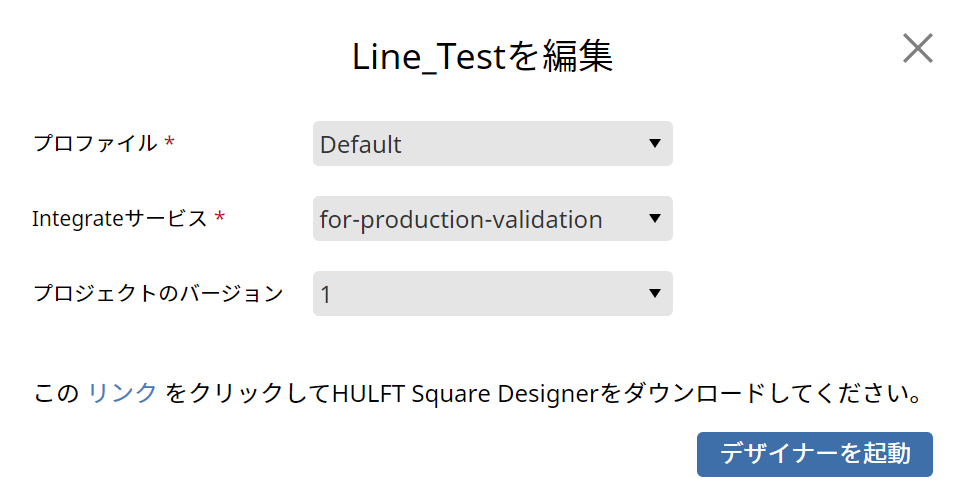The height and width of the screenshot is (503, 965).
Task: Click the red asterisk next to プロファイル
Action: point(169,143)
